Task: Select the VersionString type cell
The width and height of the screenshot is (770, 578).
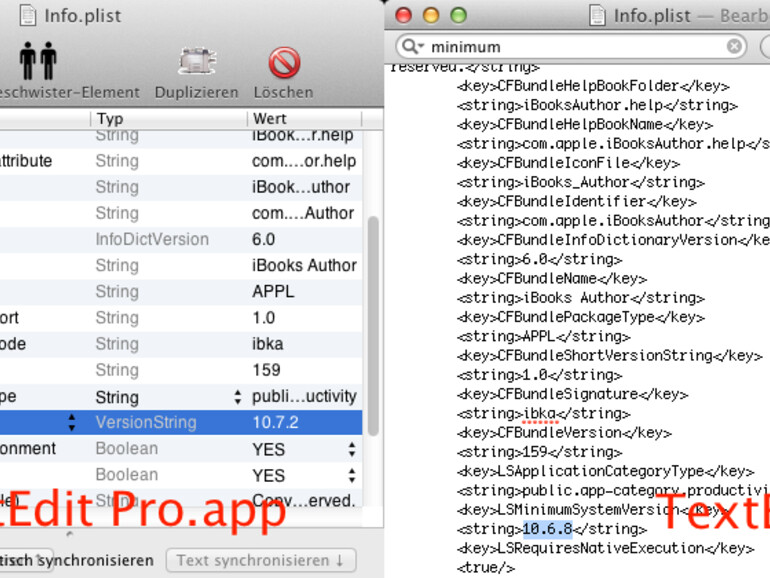Action: coord(146,423)
